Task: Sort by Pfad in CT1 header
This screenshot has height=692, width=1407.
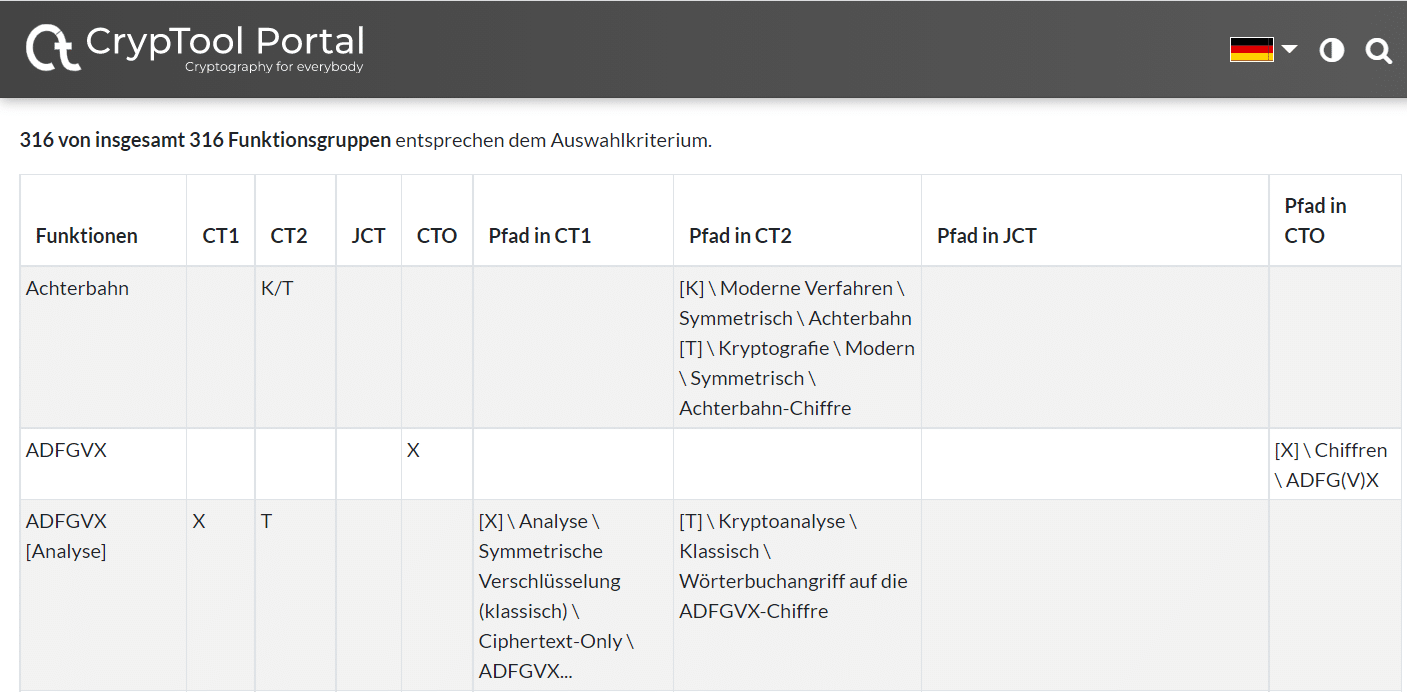Action: coord(540,236)
